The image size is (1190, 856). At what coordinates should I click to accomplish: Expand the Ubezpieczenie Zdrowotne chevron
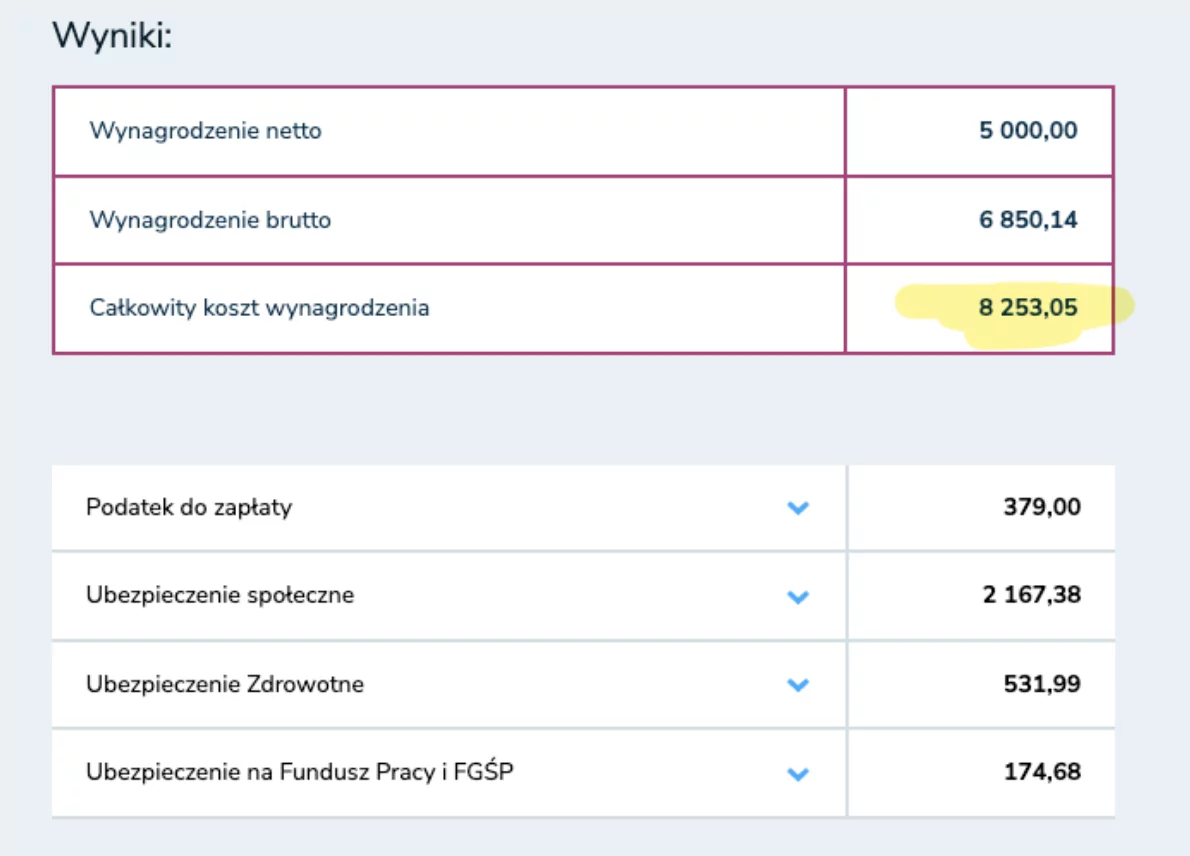pyautogui.click(x=798, y=685)
